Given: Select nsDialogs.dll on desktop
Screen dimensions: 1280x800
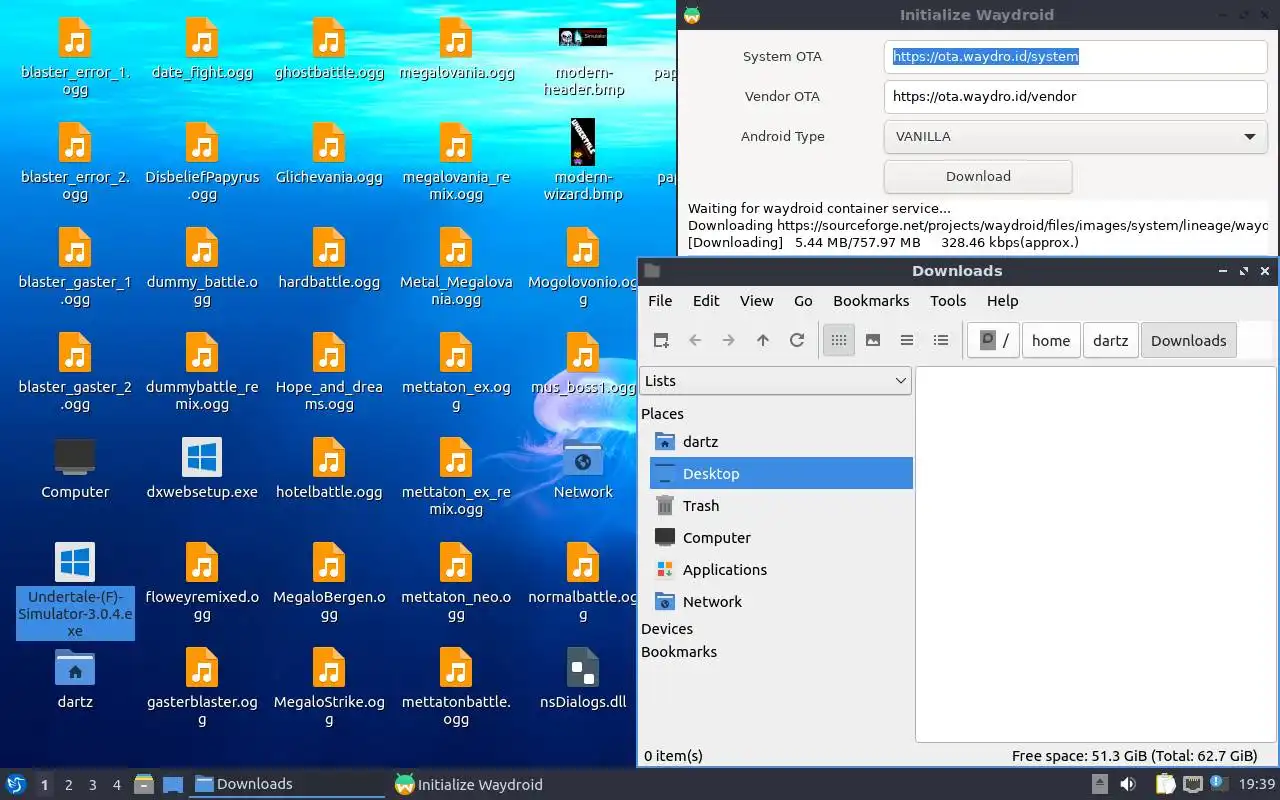Looking at the screenshot, I should click(583, 679).
